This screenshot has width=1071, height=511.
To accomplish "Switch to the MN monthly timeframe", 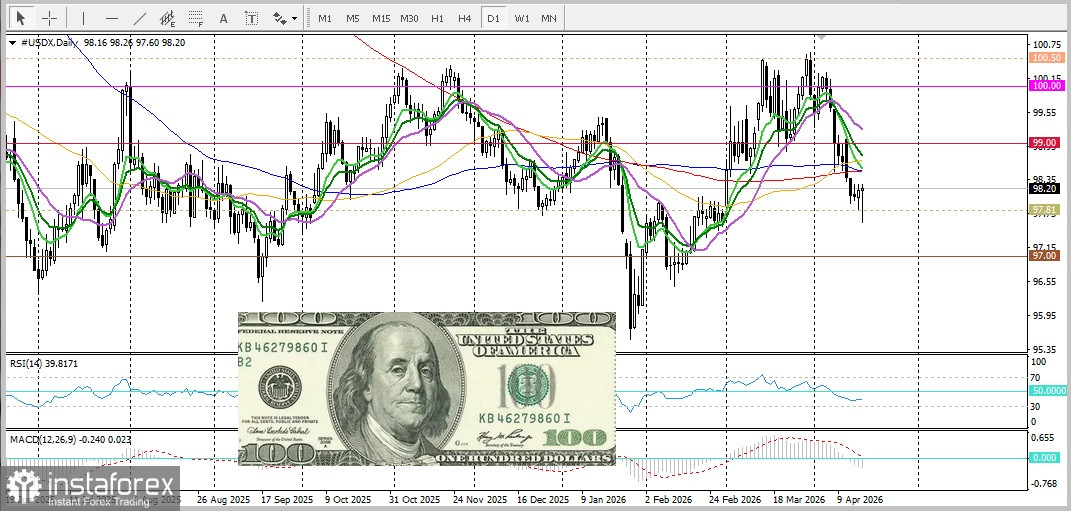I will coord(548,18).
